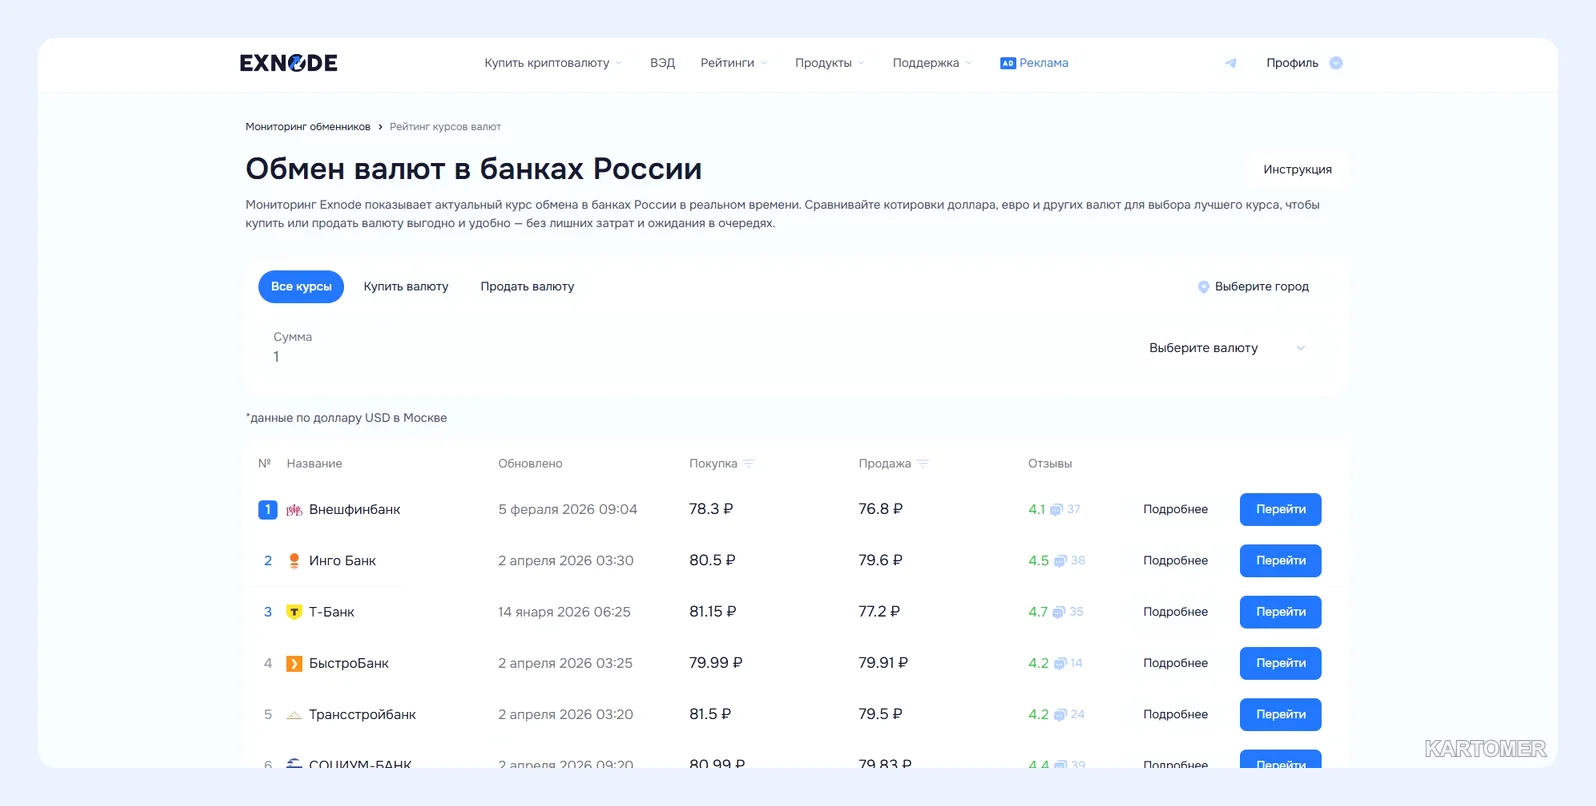
Task: Click the Т-Банк yellow shield logo
Action: (294, 612)
